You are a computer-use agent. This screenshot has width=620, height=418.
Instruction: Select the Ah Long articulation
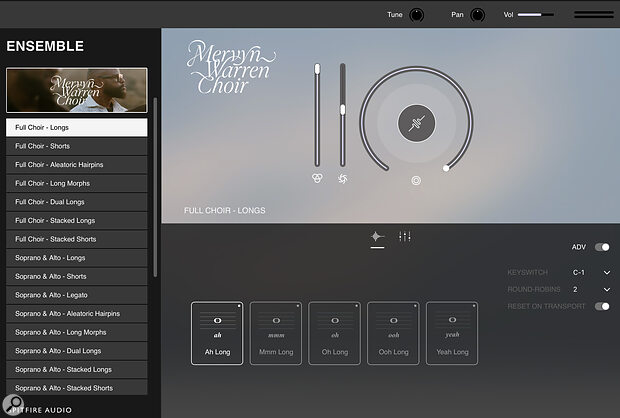pos(217,333)
